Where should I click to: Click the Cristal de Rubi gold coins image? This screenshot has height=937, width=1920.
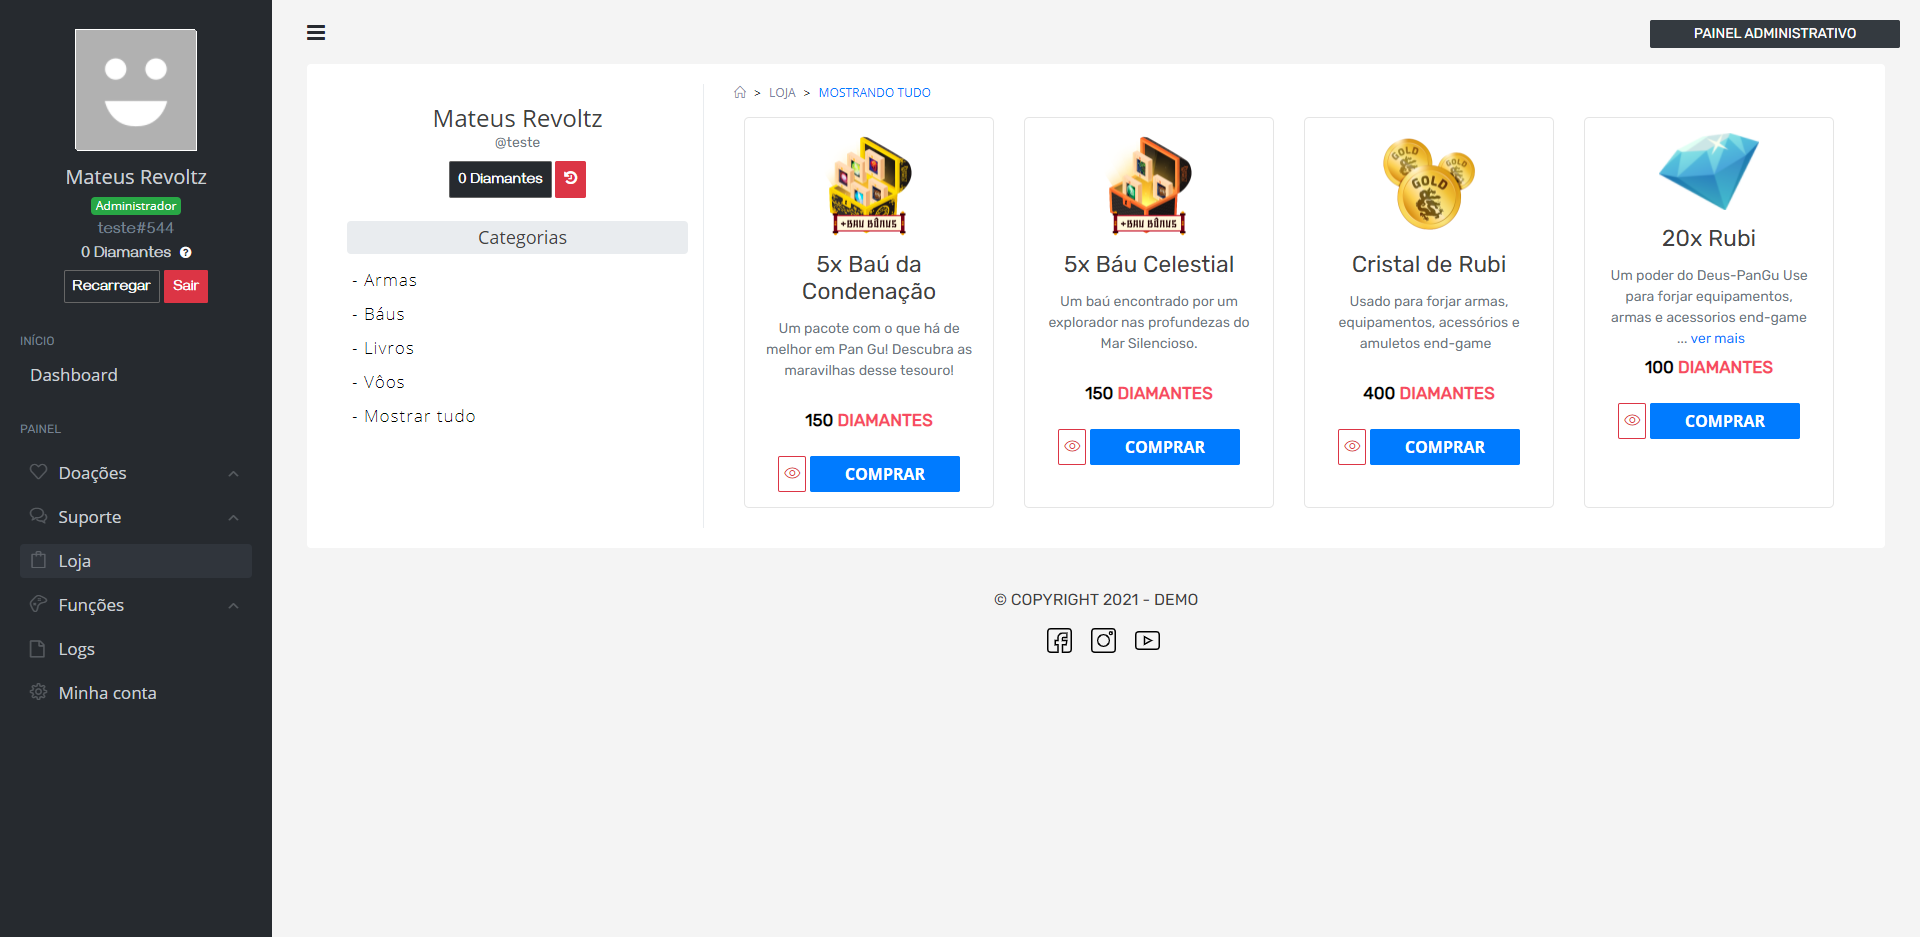click(x=1429, y=184)
